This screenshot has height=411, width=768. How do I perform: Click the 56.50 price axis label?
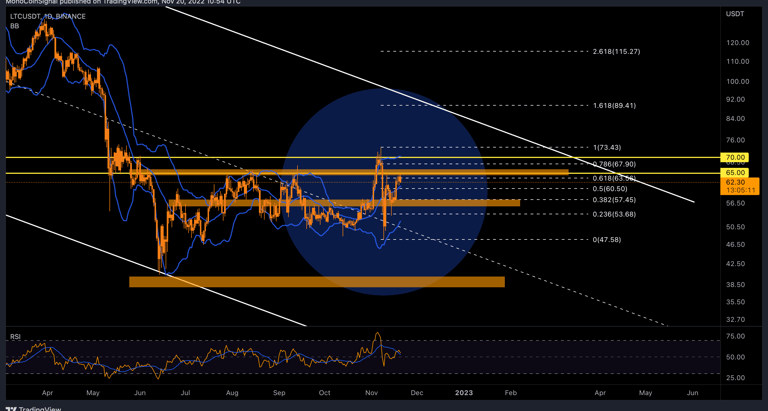[x=737, y=203]
